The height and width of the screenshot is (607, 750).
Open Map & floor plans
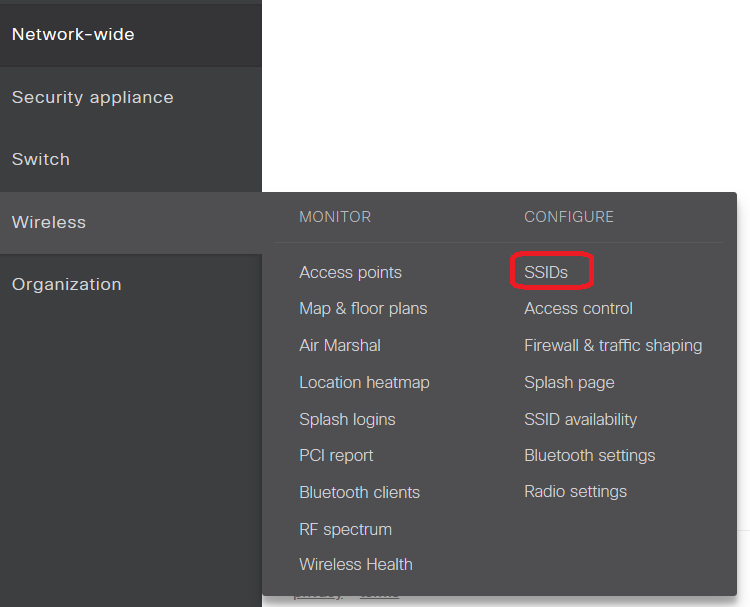(363, 309)
